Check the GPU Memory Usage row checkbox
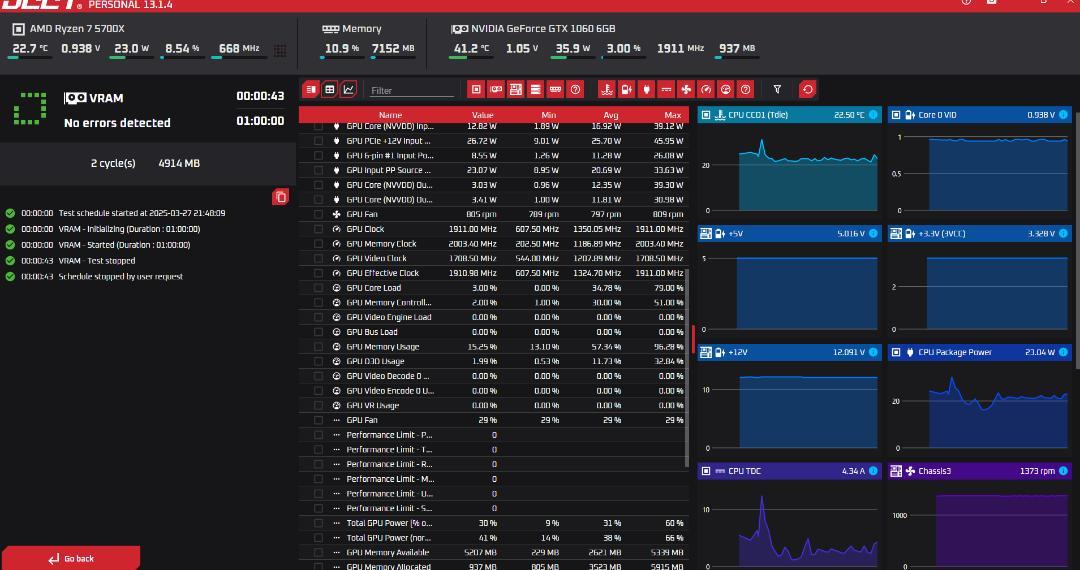This screenshot has width=1080, height=570. [318, 346]
